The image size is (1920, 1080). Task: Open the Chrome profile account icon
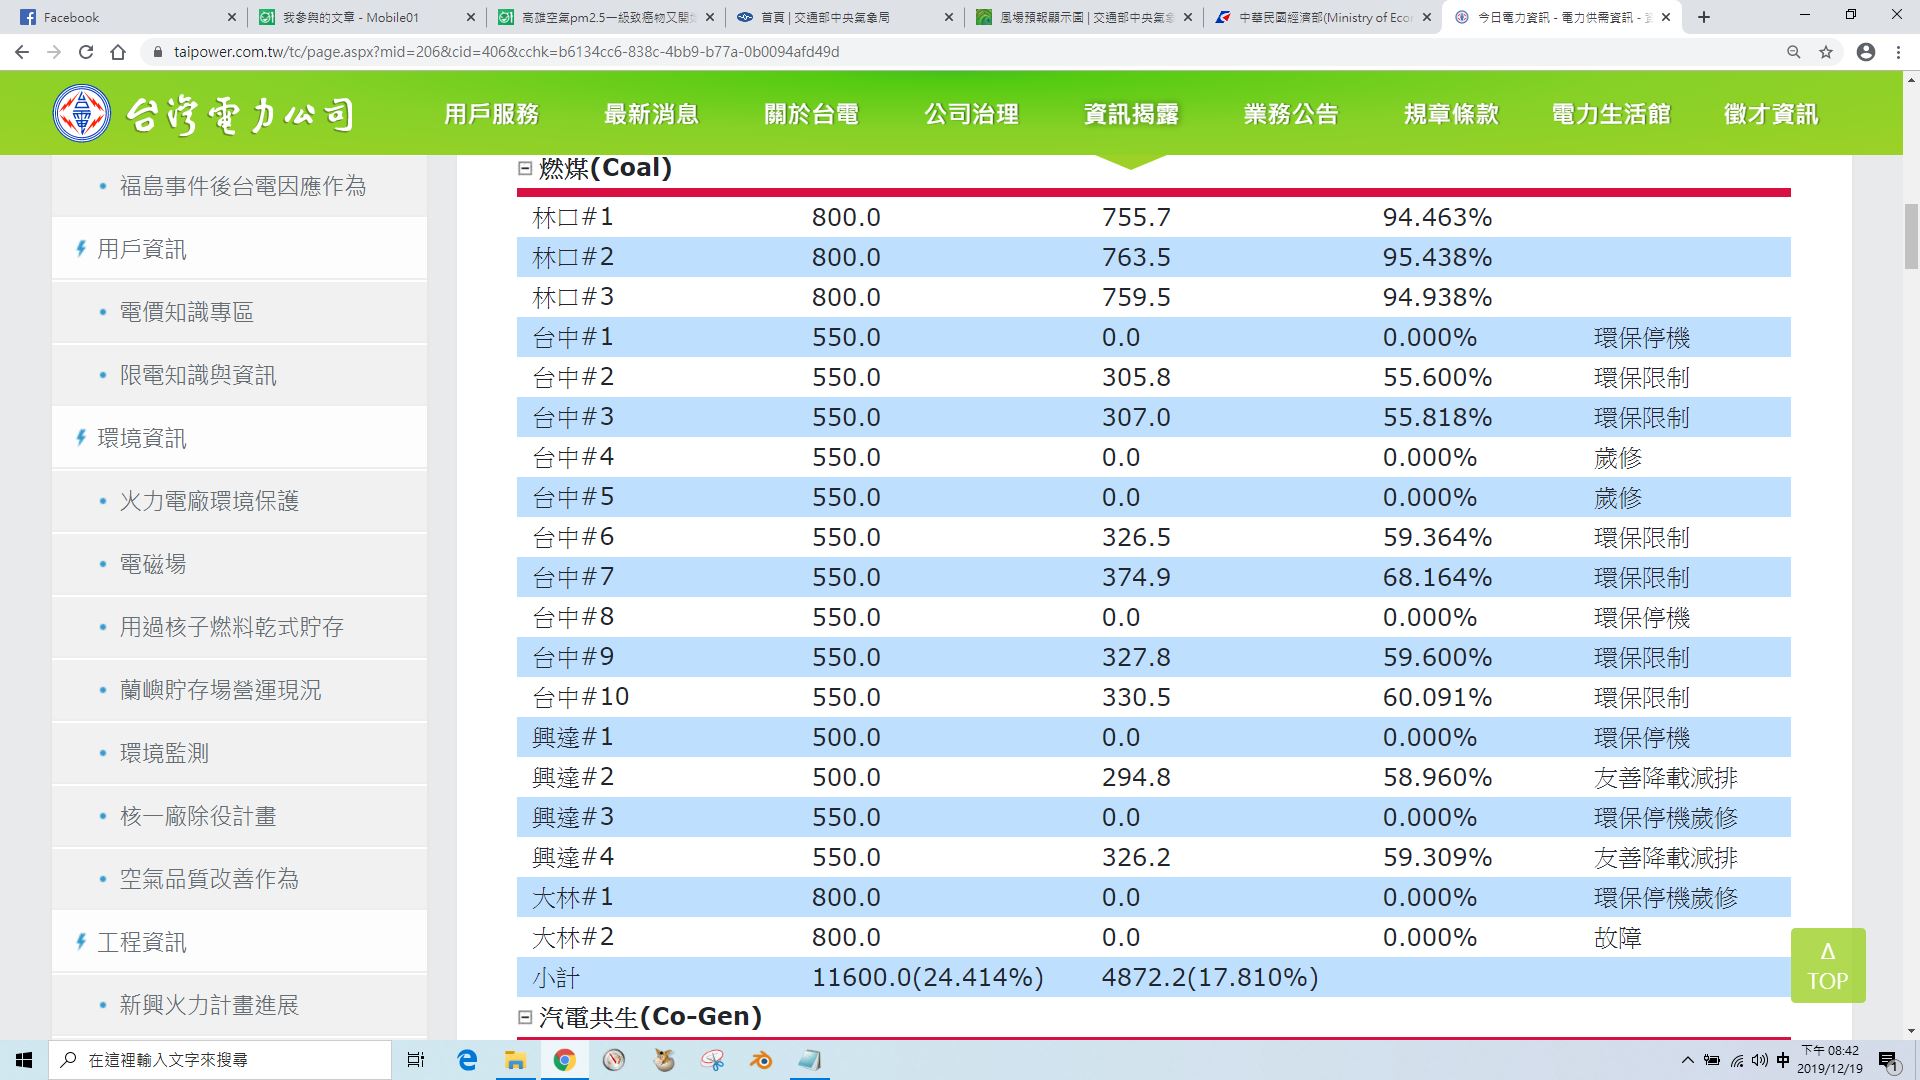(1866, 52)
